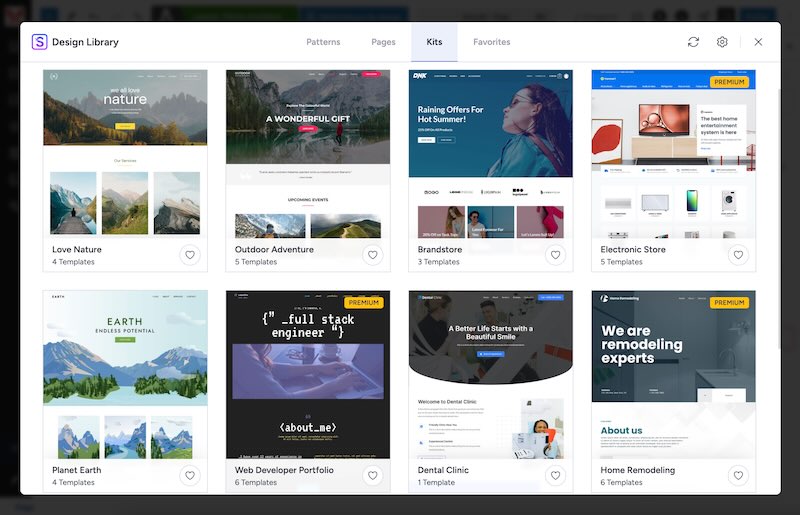Add Planet Earth kit to favorites

click(x=190, y=476)
